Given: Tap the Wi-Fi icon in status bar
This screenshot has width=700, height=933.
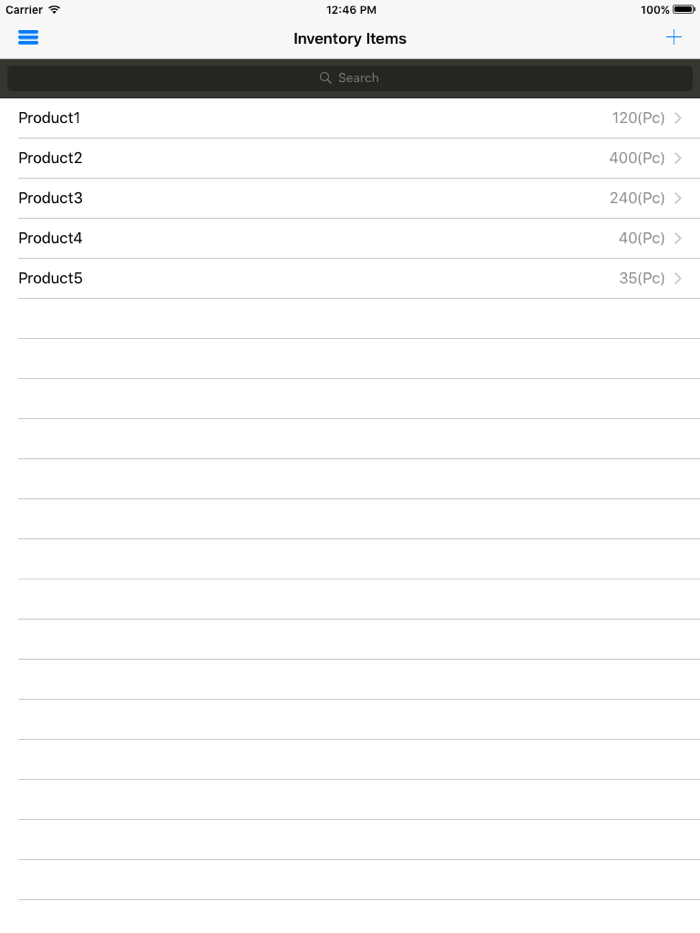Looking at the screenshot, I should pos(54,10).
